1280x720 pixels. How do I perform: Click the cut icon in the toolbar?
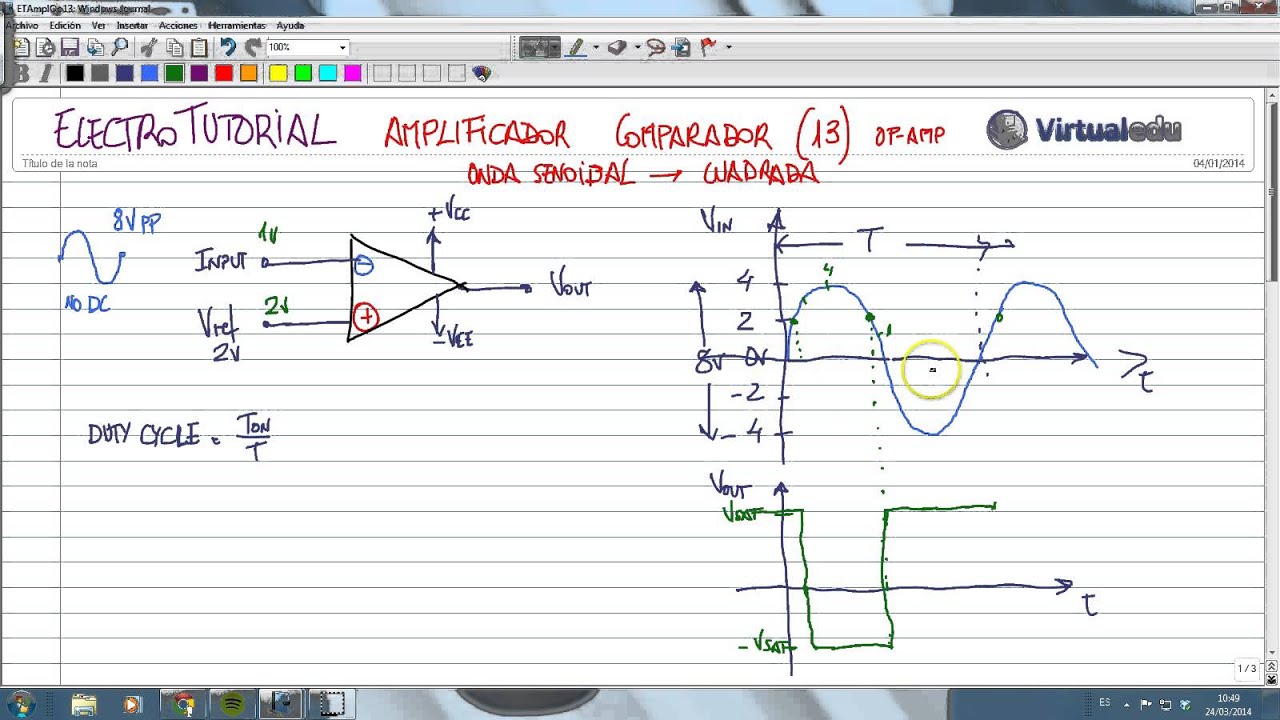pyautogui.click(x=149, y=47)
